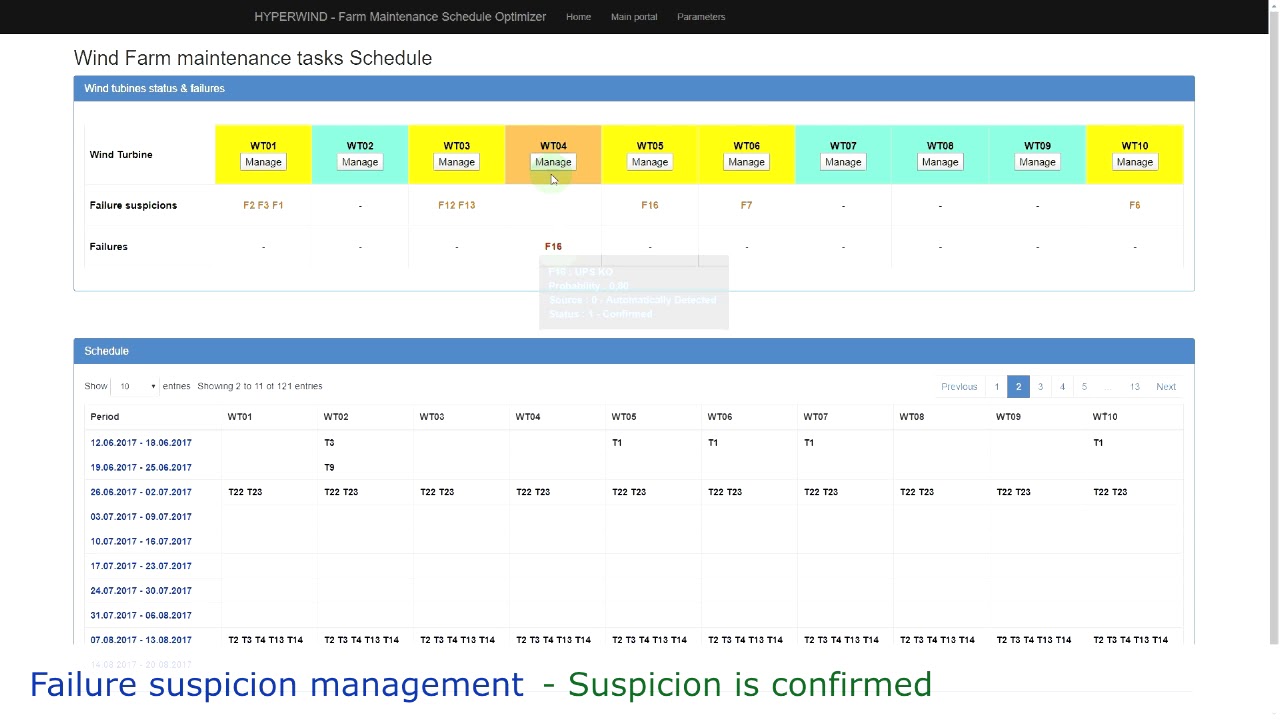
Task: Click Manage button for WT10
Action: pos(1134,162)
